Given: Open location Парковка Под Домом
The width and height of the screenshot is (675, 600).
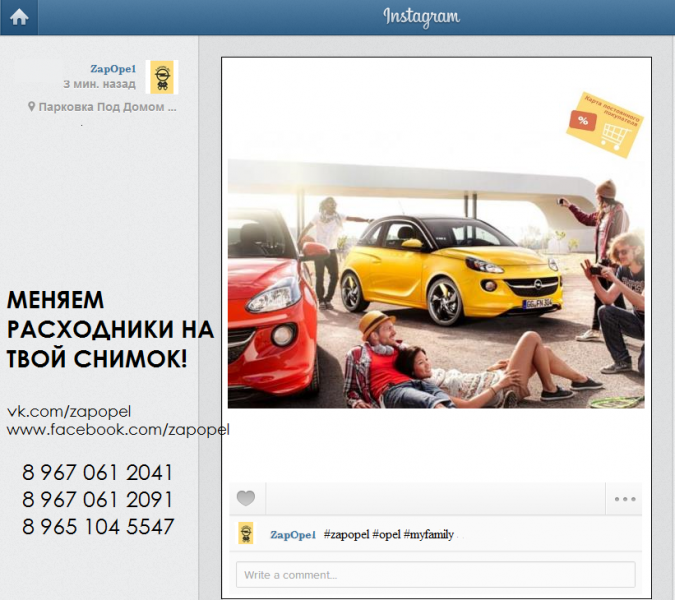Looking at the screenshot, I should click(x=107, y=107).
